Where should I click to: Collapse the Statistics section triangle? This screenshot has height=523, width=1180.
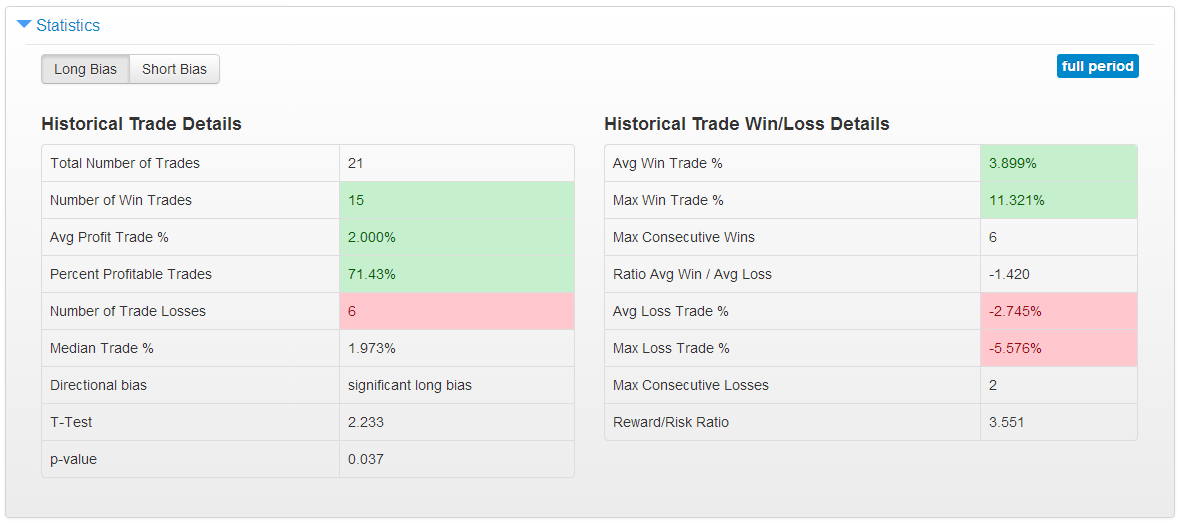click(24, 24)
